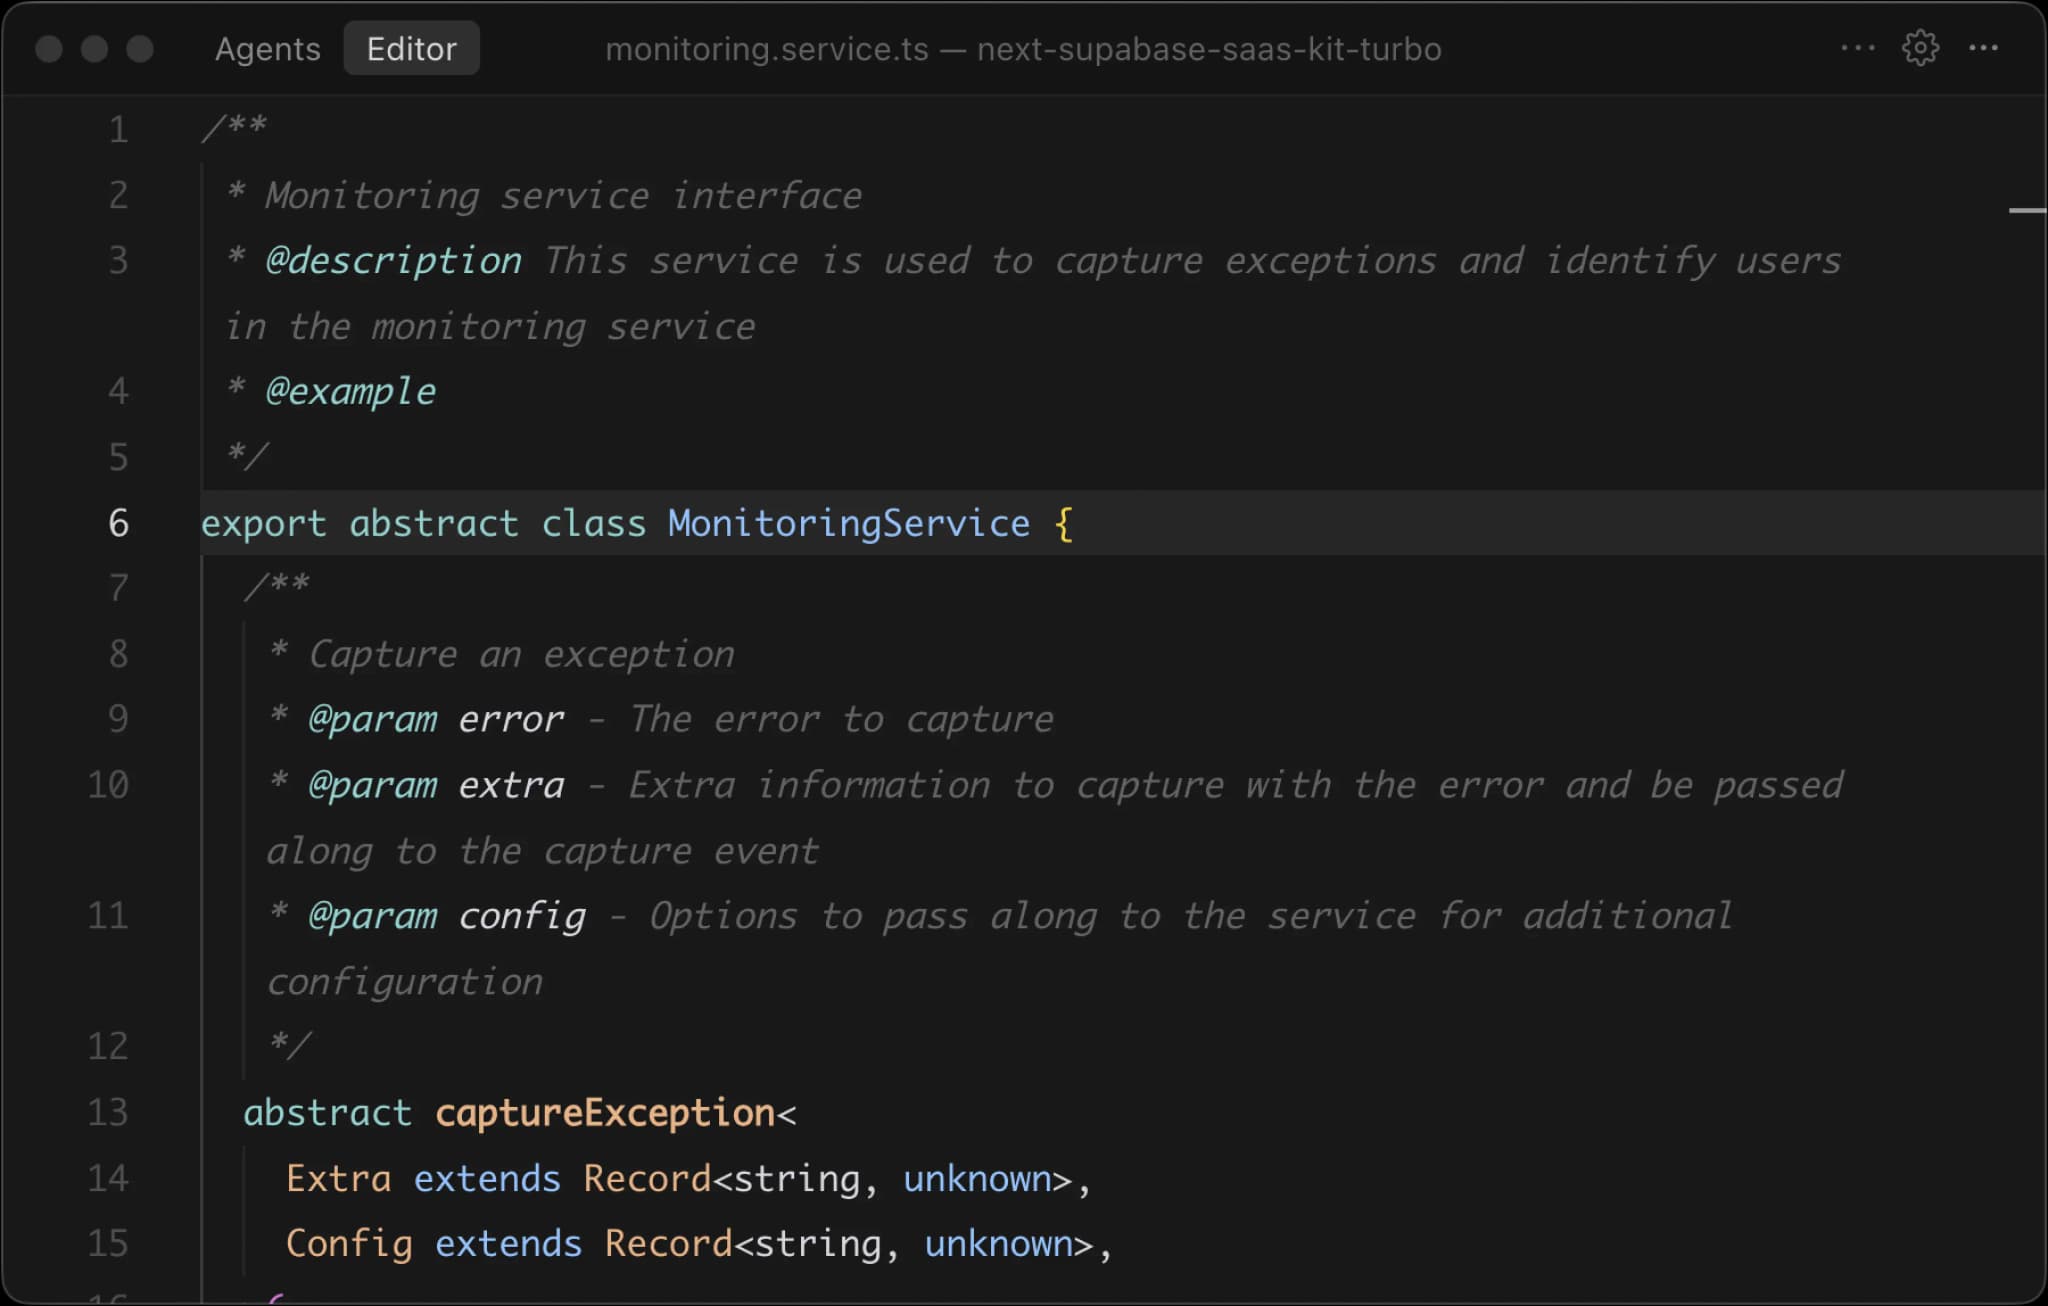Click the yellow opening brace on line 6
The height and width of the screenshot is (1306, 2048).
(x=1064, y=523)
